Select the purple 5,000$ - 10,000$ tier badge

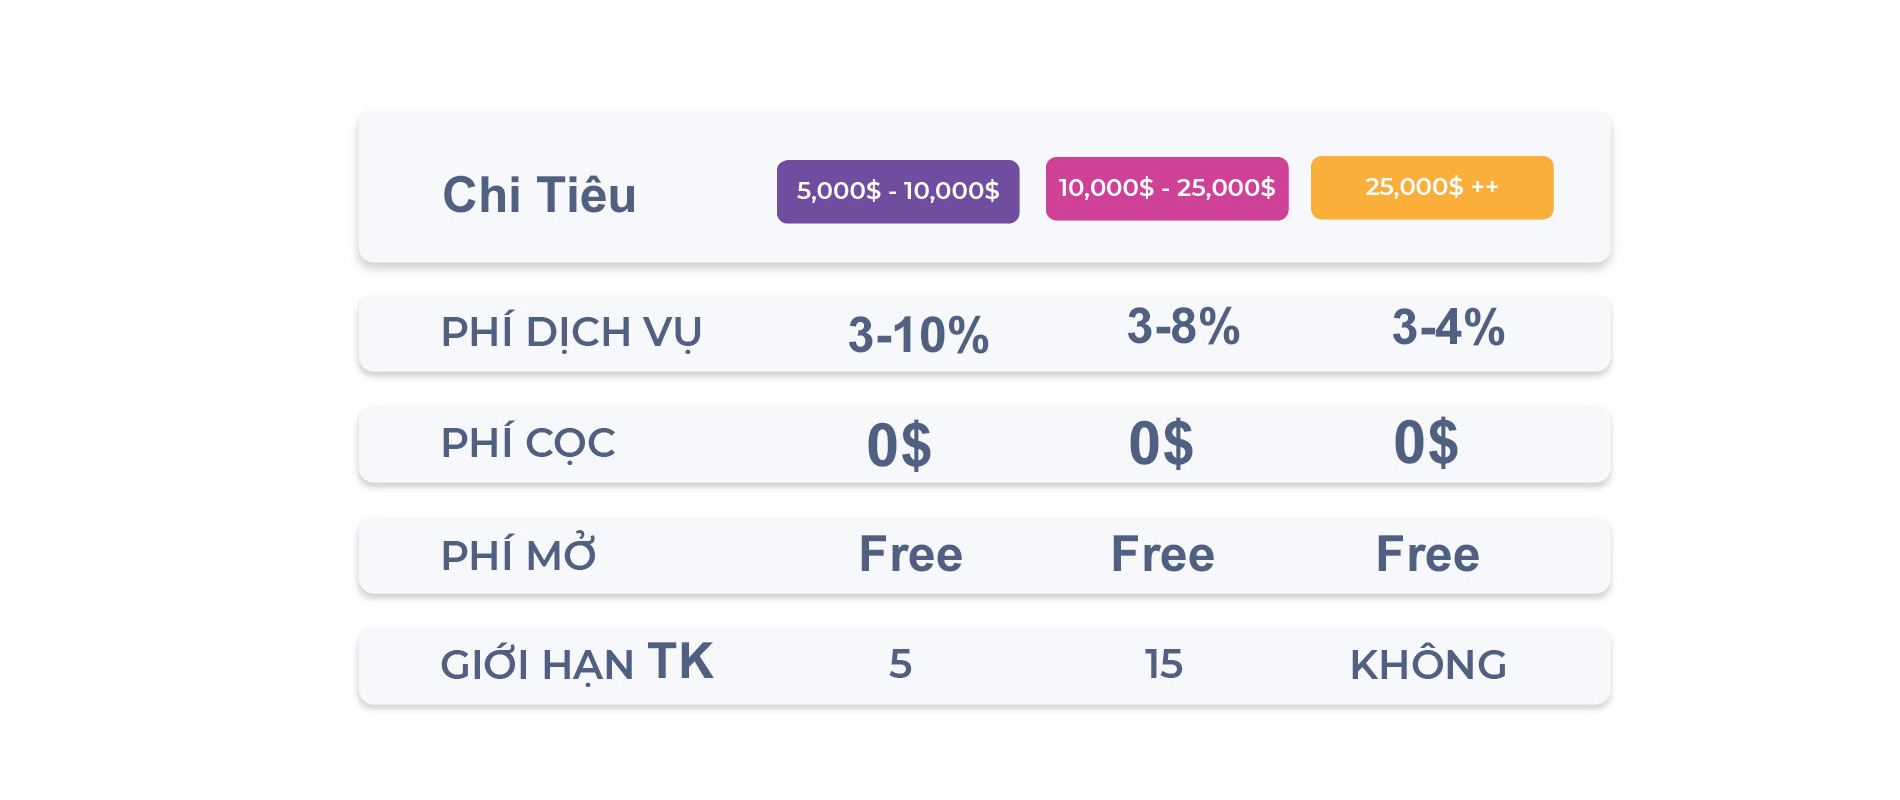coord(898,191)
